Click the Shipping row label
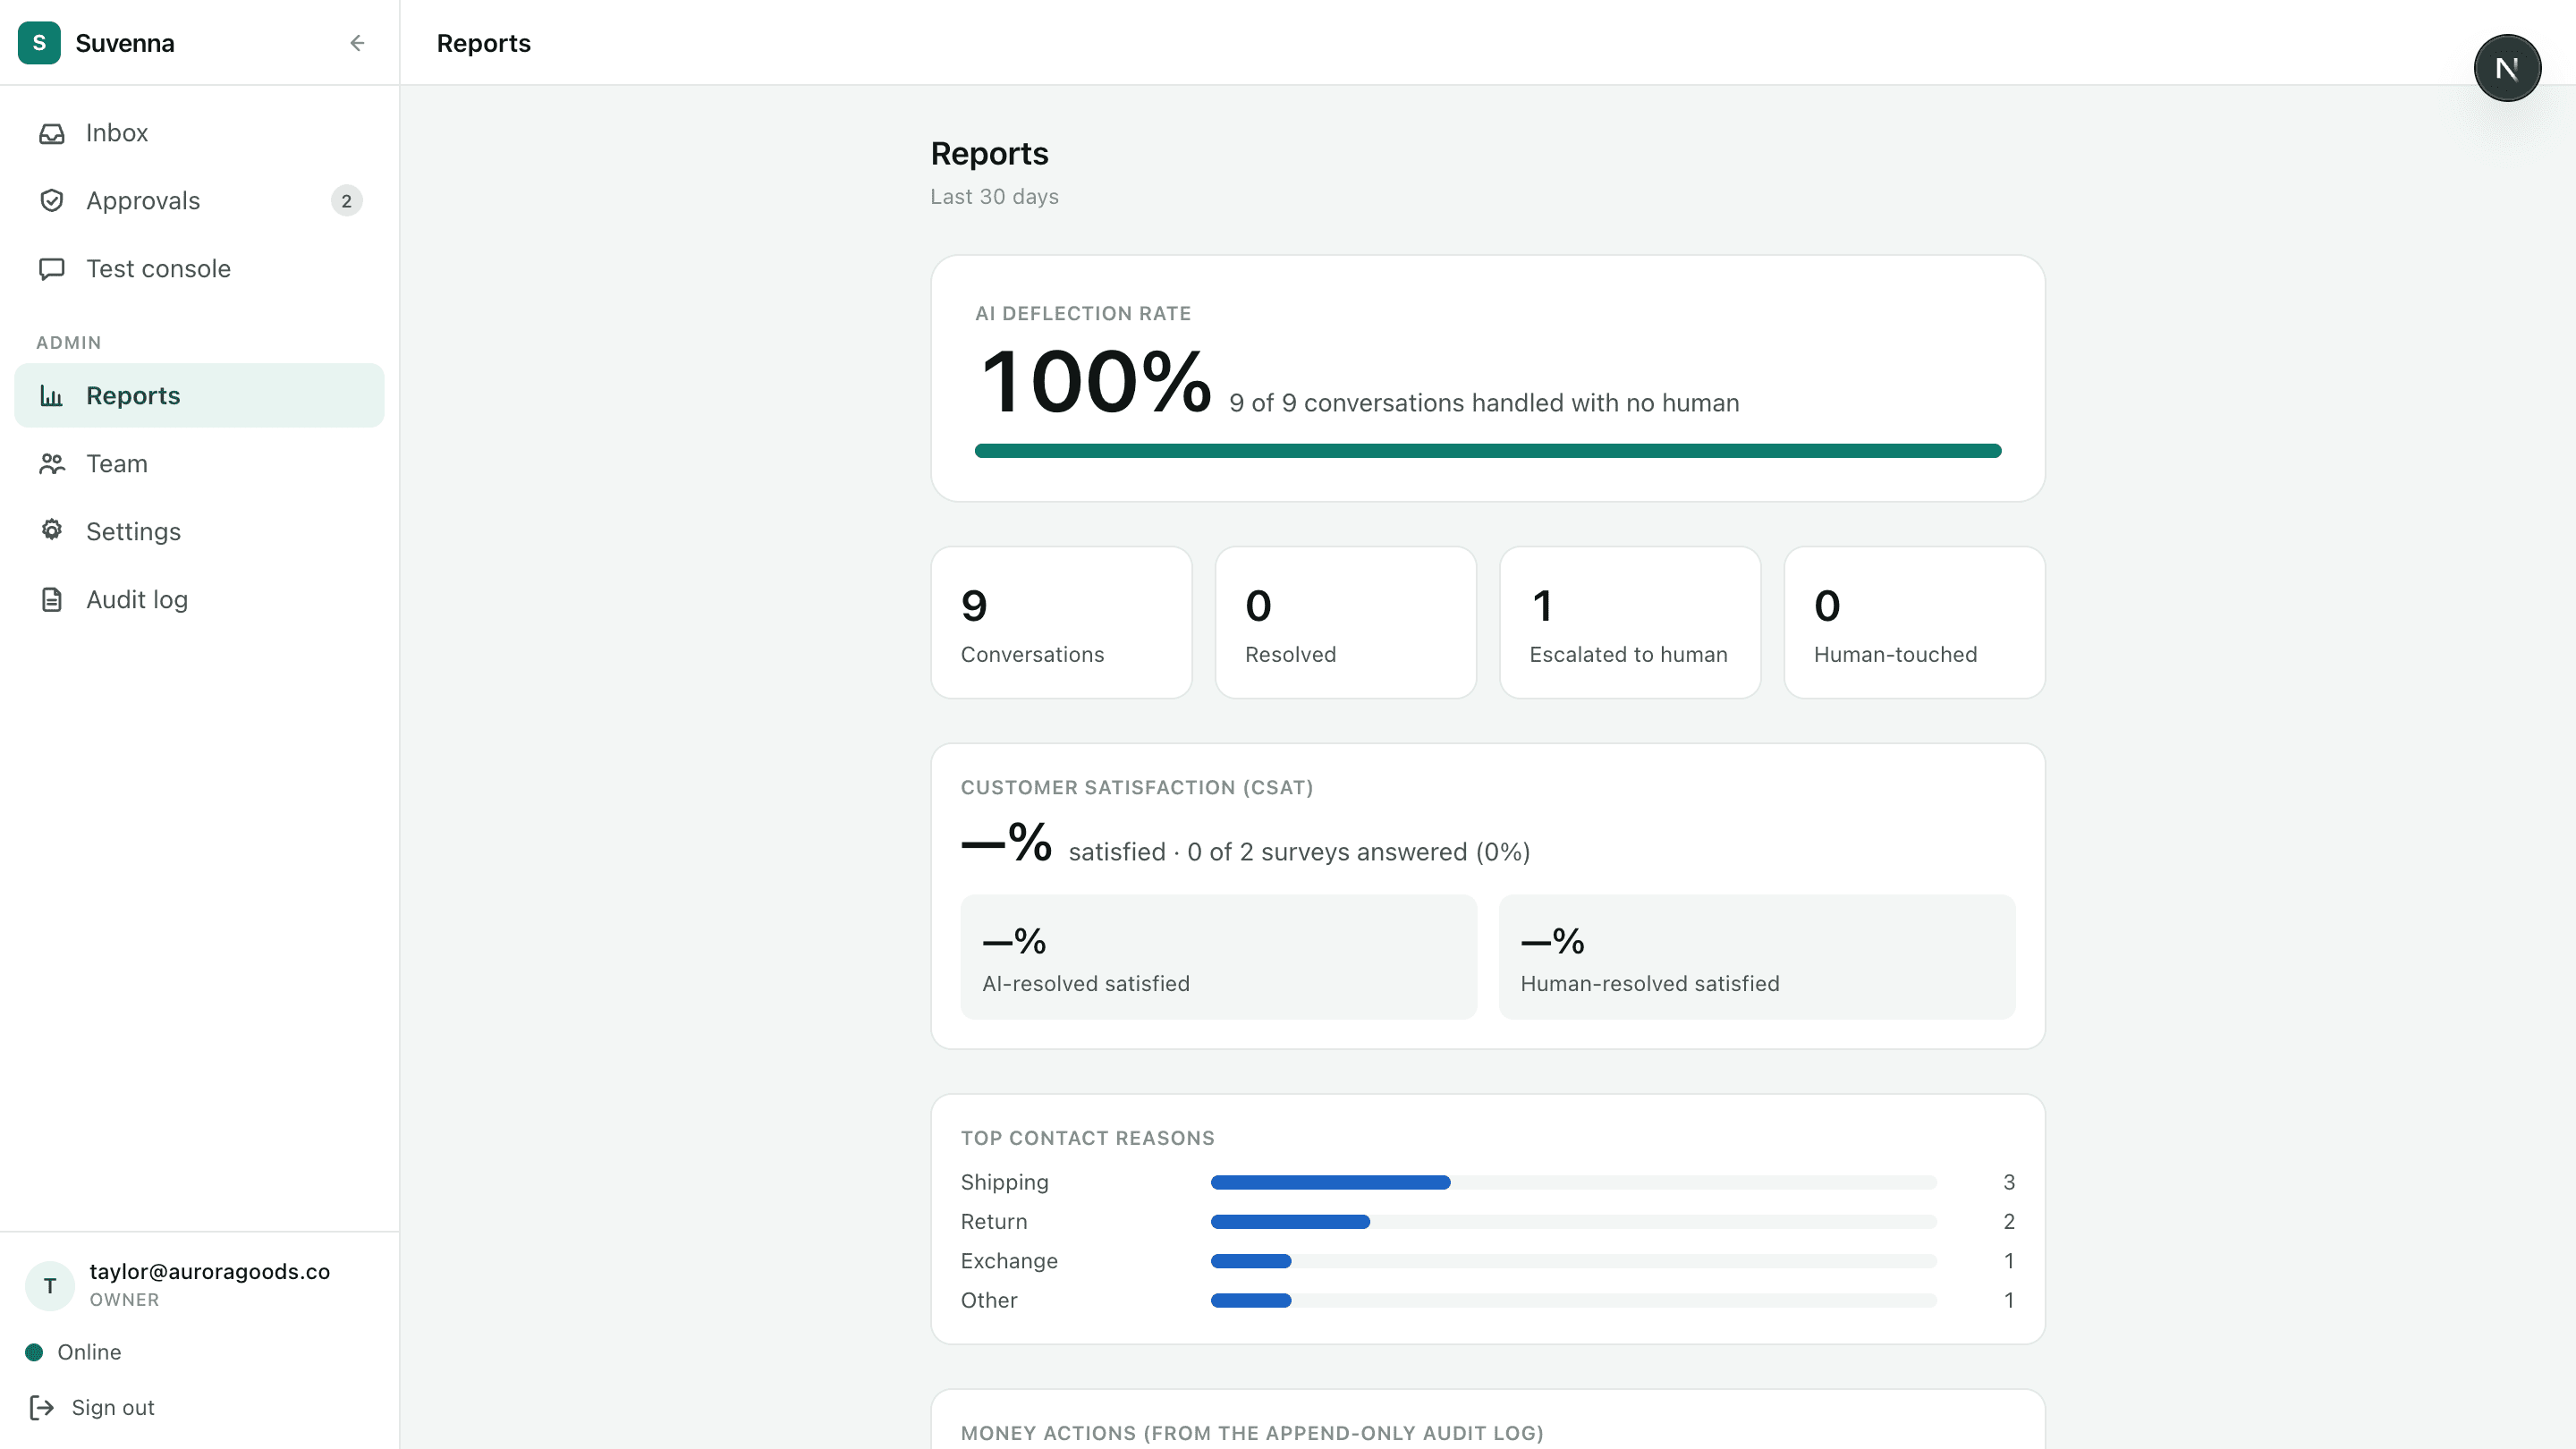Screen dimensions: 2576x1449 click(1004, 1183)
